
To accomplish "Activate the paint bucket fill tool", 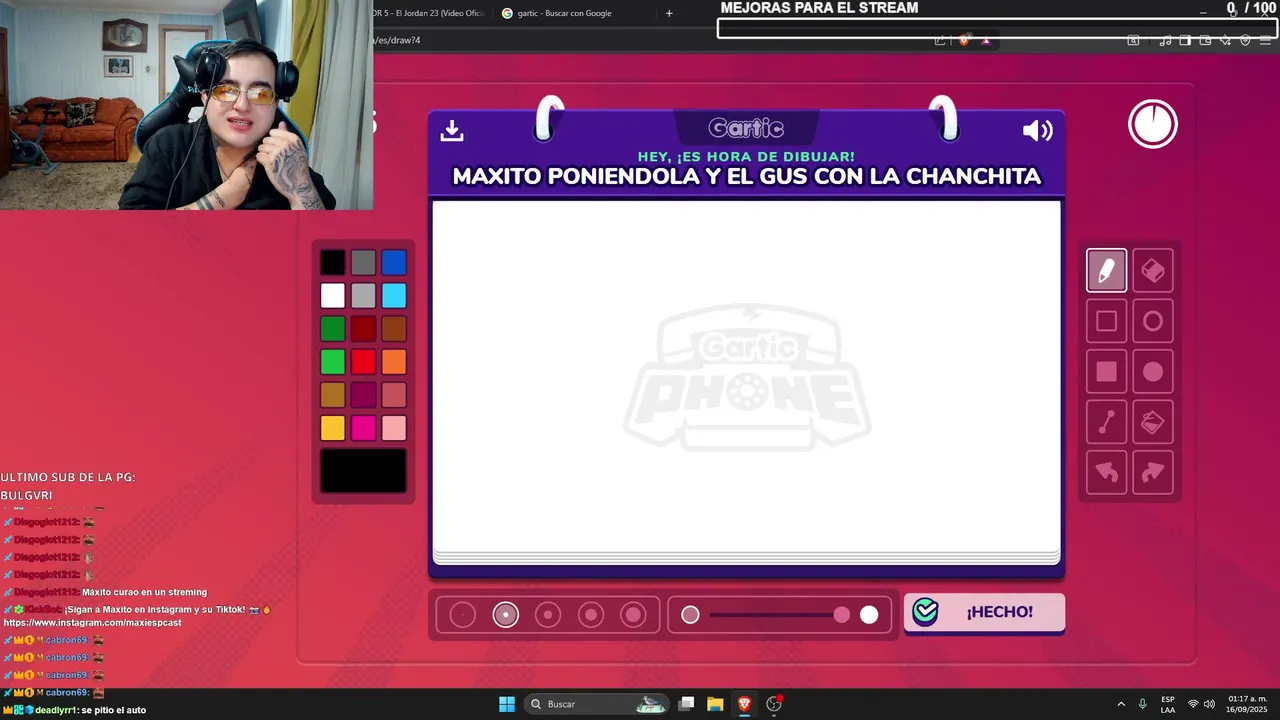I will coord(1153,422).
